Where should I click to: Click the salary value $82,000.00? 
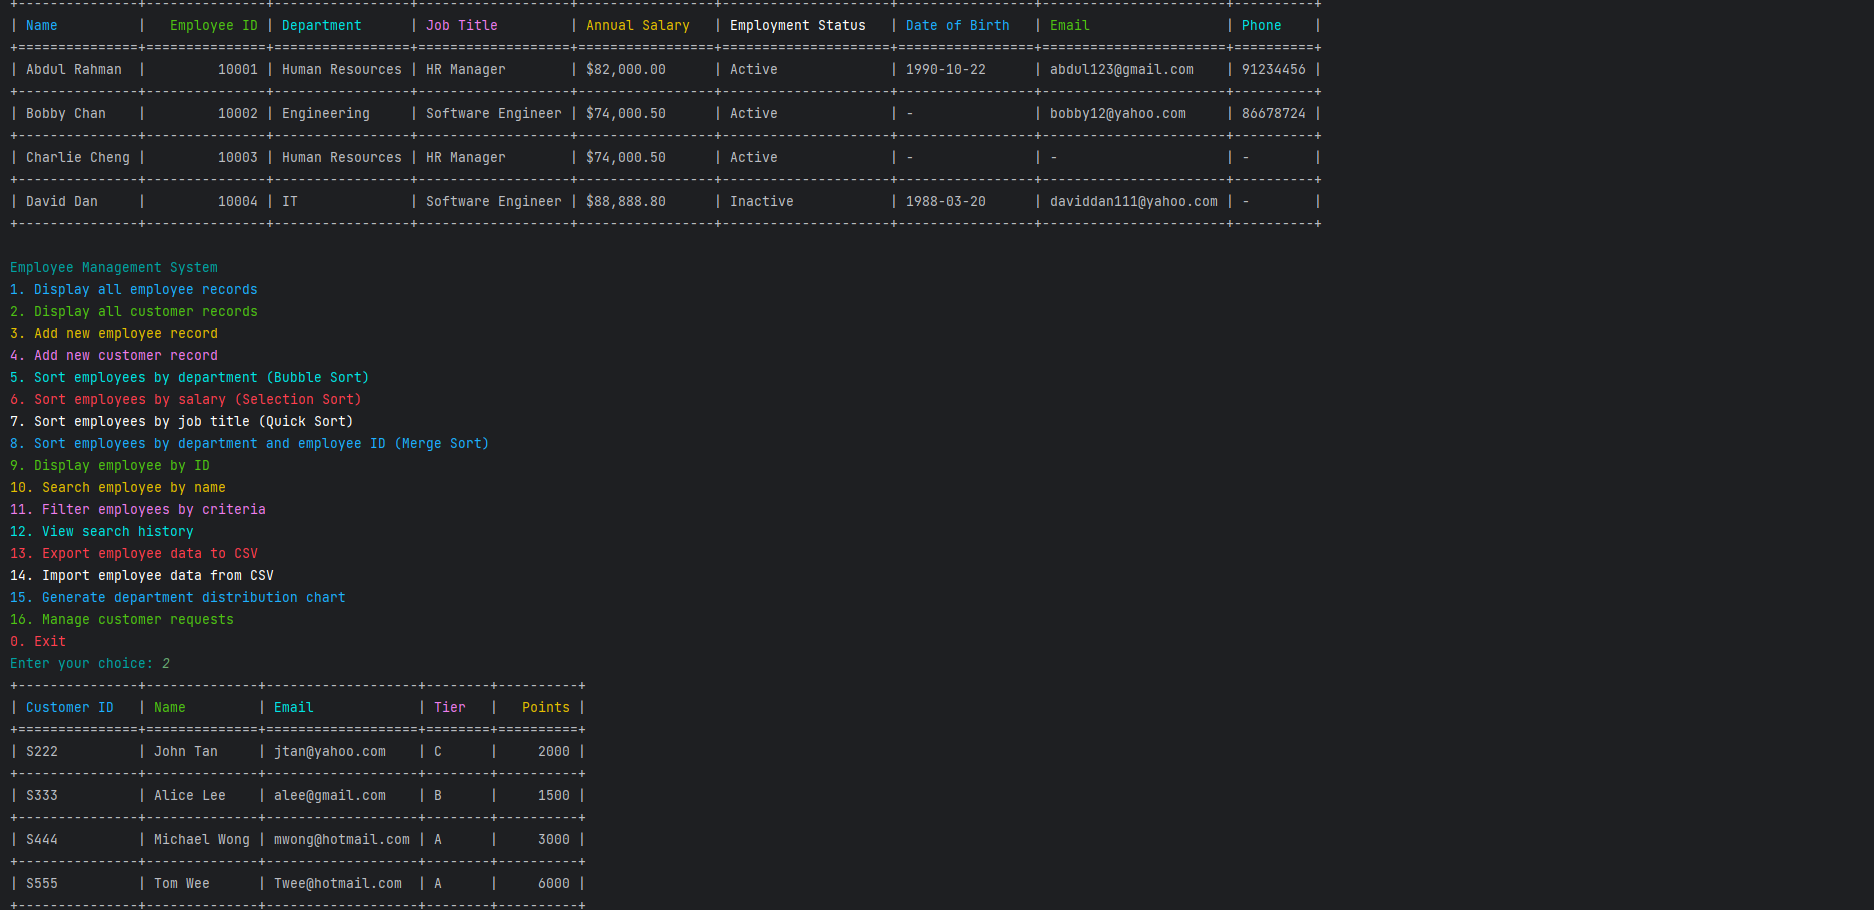pyautogui.click(x=626, y=69)
